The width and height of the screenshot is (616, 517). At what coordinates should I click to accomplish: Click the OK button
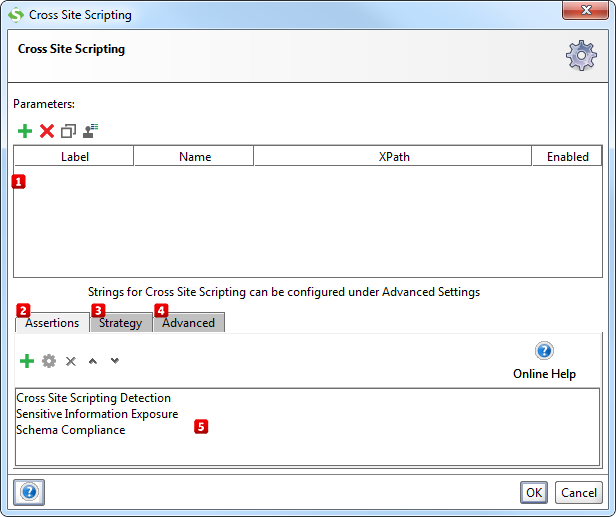click(x=534, y=492)
